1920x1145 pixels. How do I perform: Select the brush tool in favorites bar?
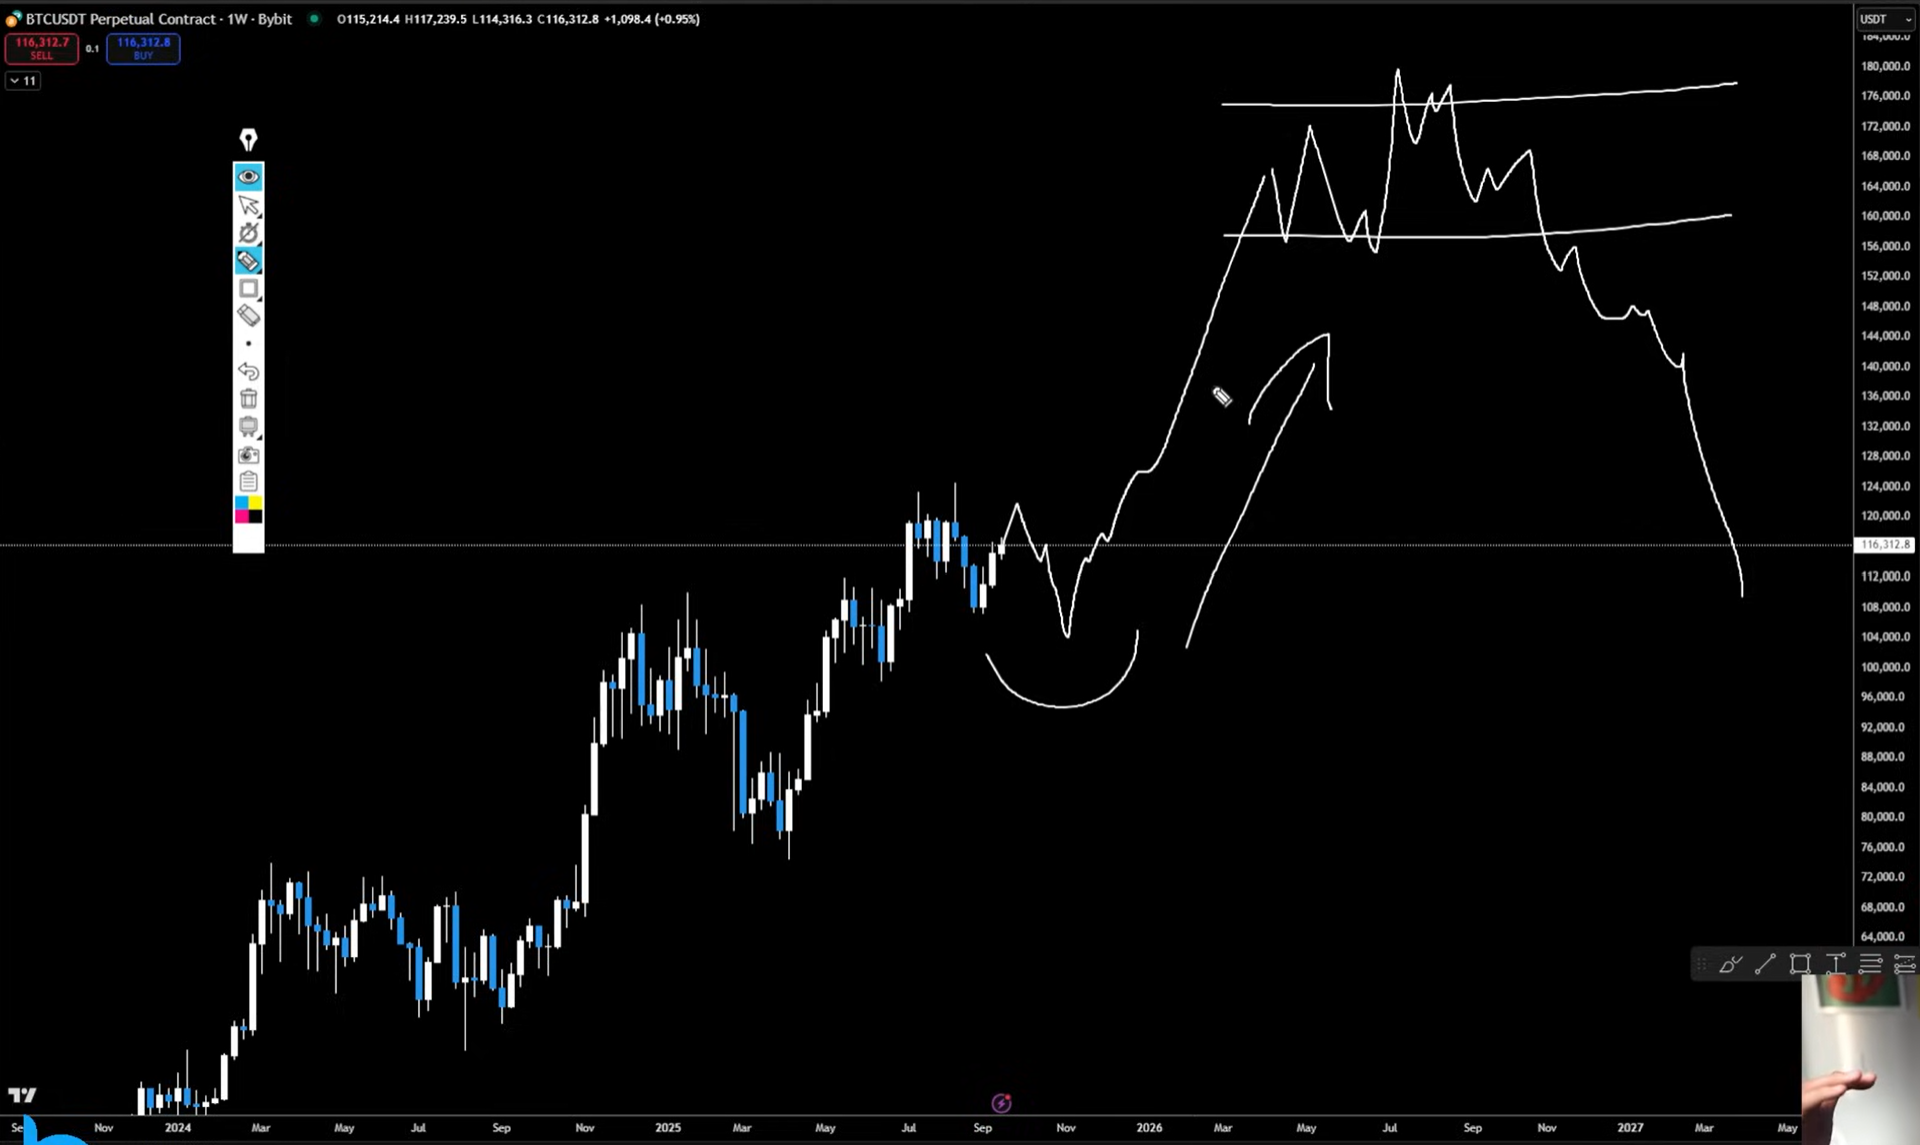[1730, 964]
